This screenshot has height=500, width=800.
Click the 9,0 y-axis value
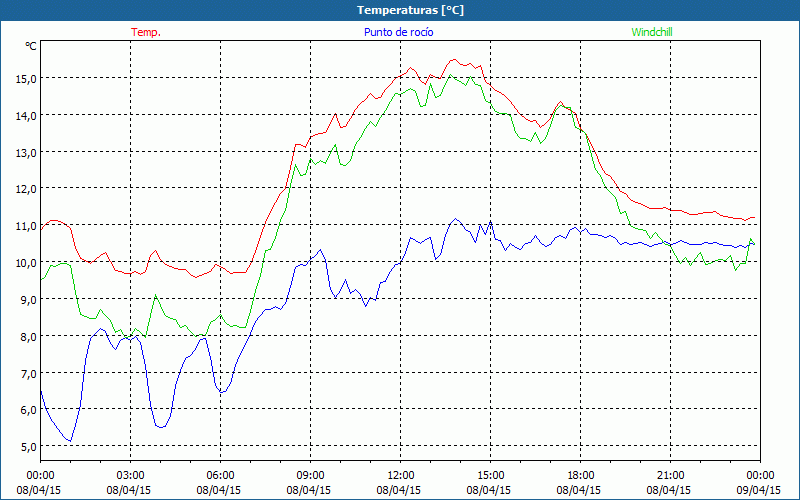coord(30,300)
